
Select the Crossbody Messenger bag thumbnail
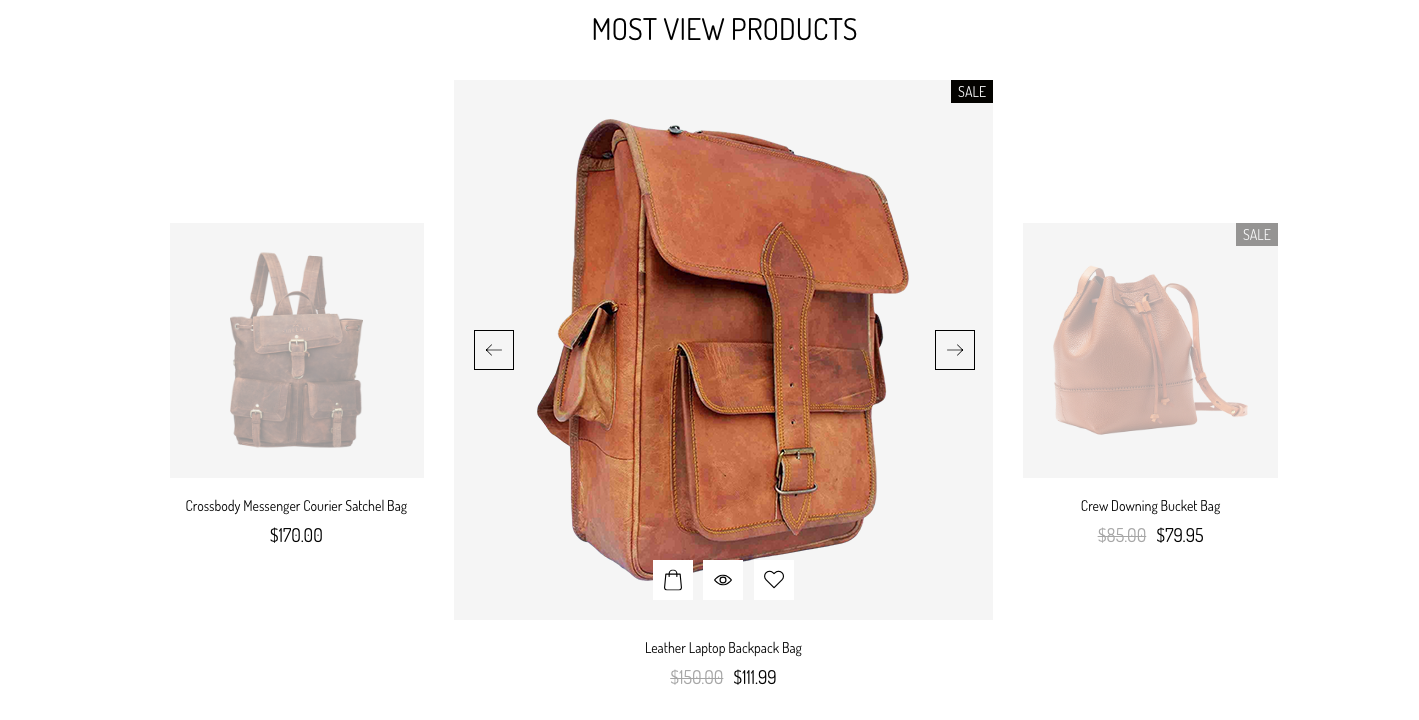coord(297,350)
